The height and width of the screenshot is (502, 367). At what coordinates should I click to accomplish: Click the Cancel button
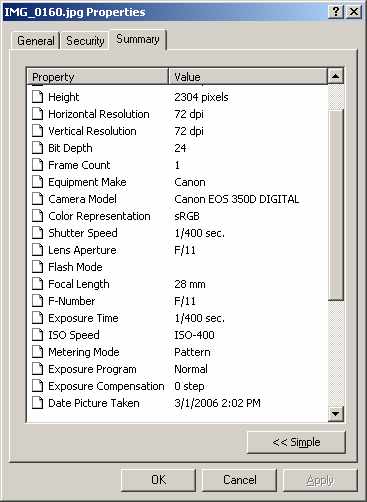(x=240, y=480)
